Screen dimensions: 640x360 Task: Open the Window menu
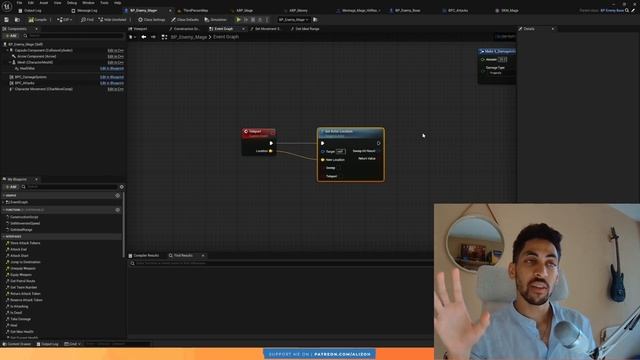pyautogui.click(x=88, y=3)
